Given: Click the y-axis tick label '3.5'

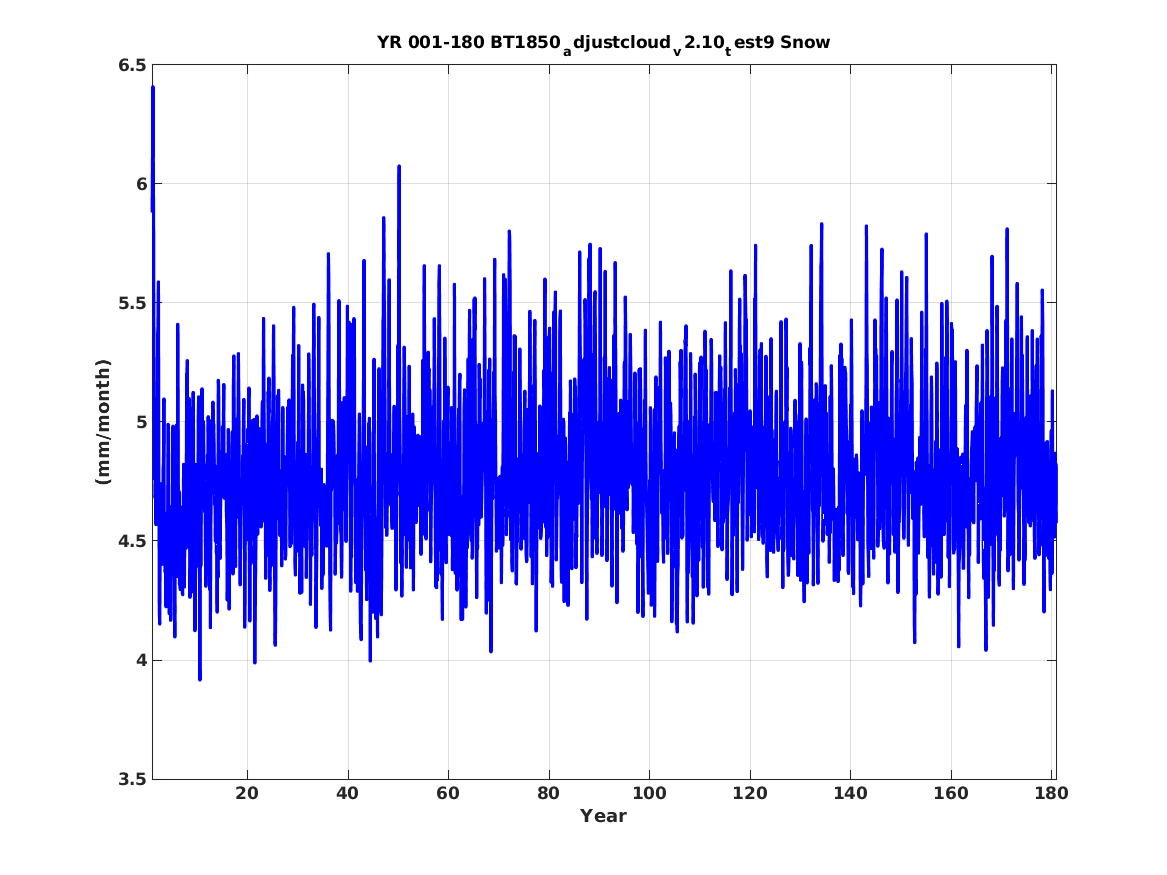Looking at the screenshot, I should point(131,779).
